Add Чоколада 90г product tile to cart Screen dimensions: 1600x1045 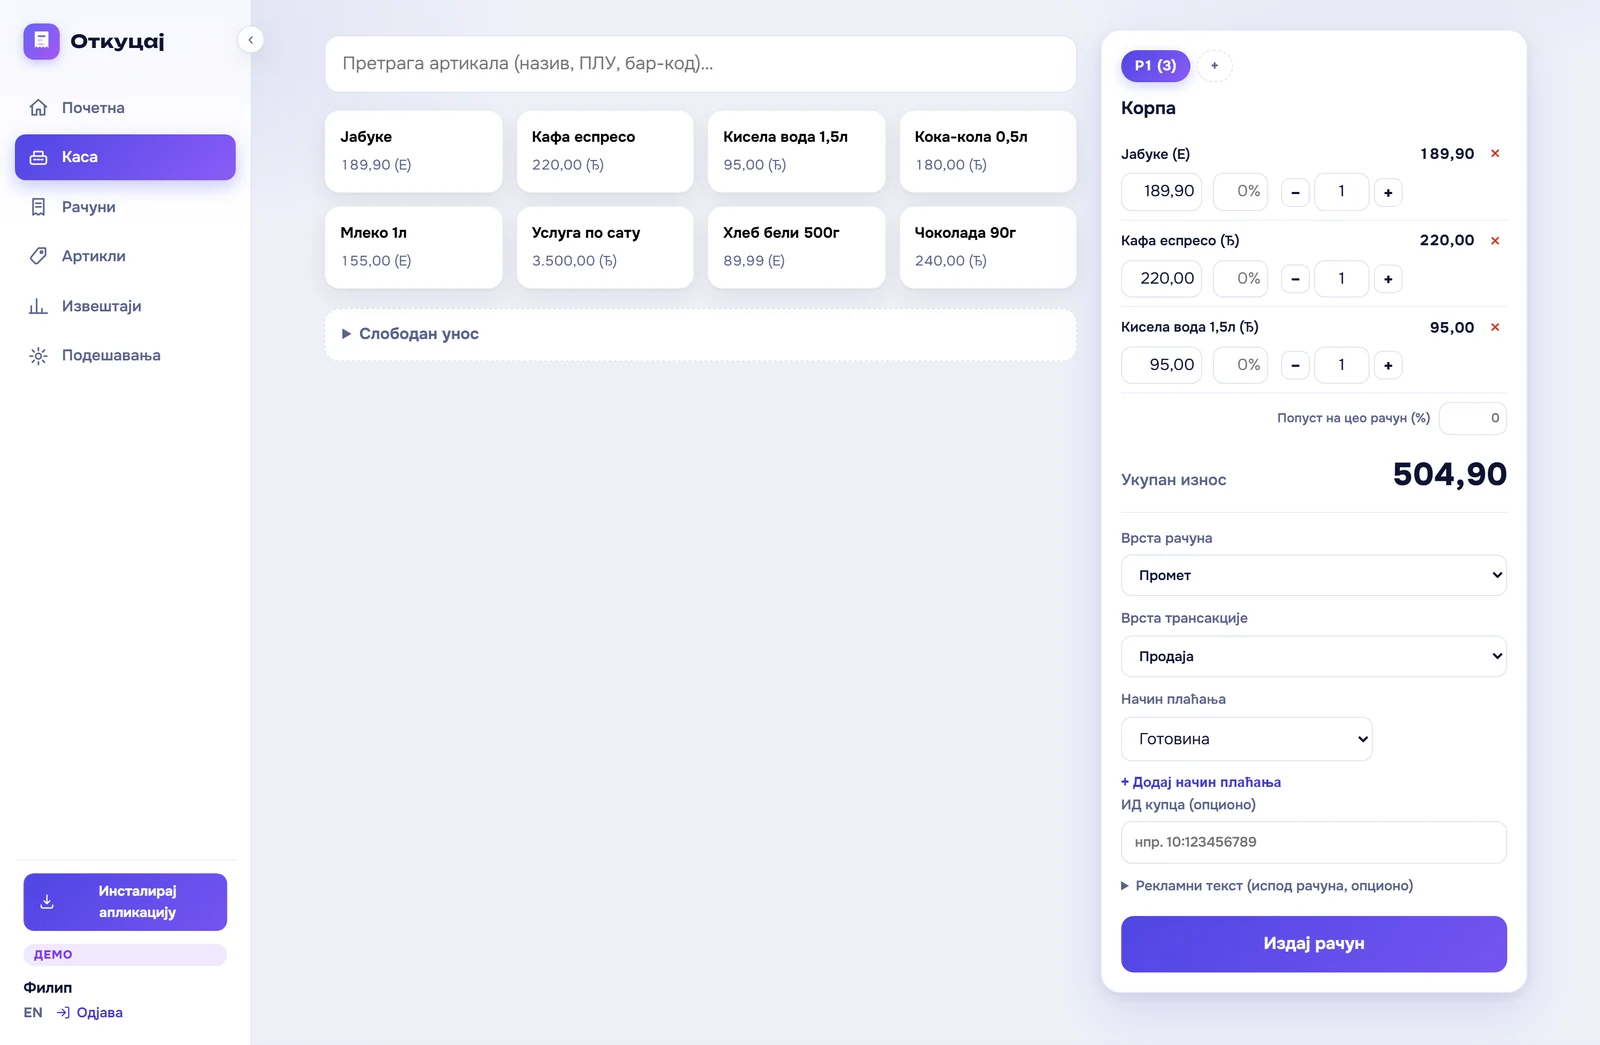(x=987, y=247)
